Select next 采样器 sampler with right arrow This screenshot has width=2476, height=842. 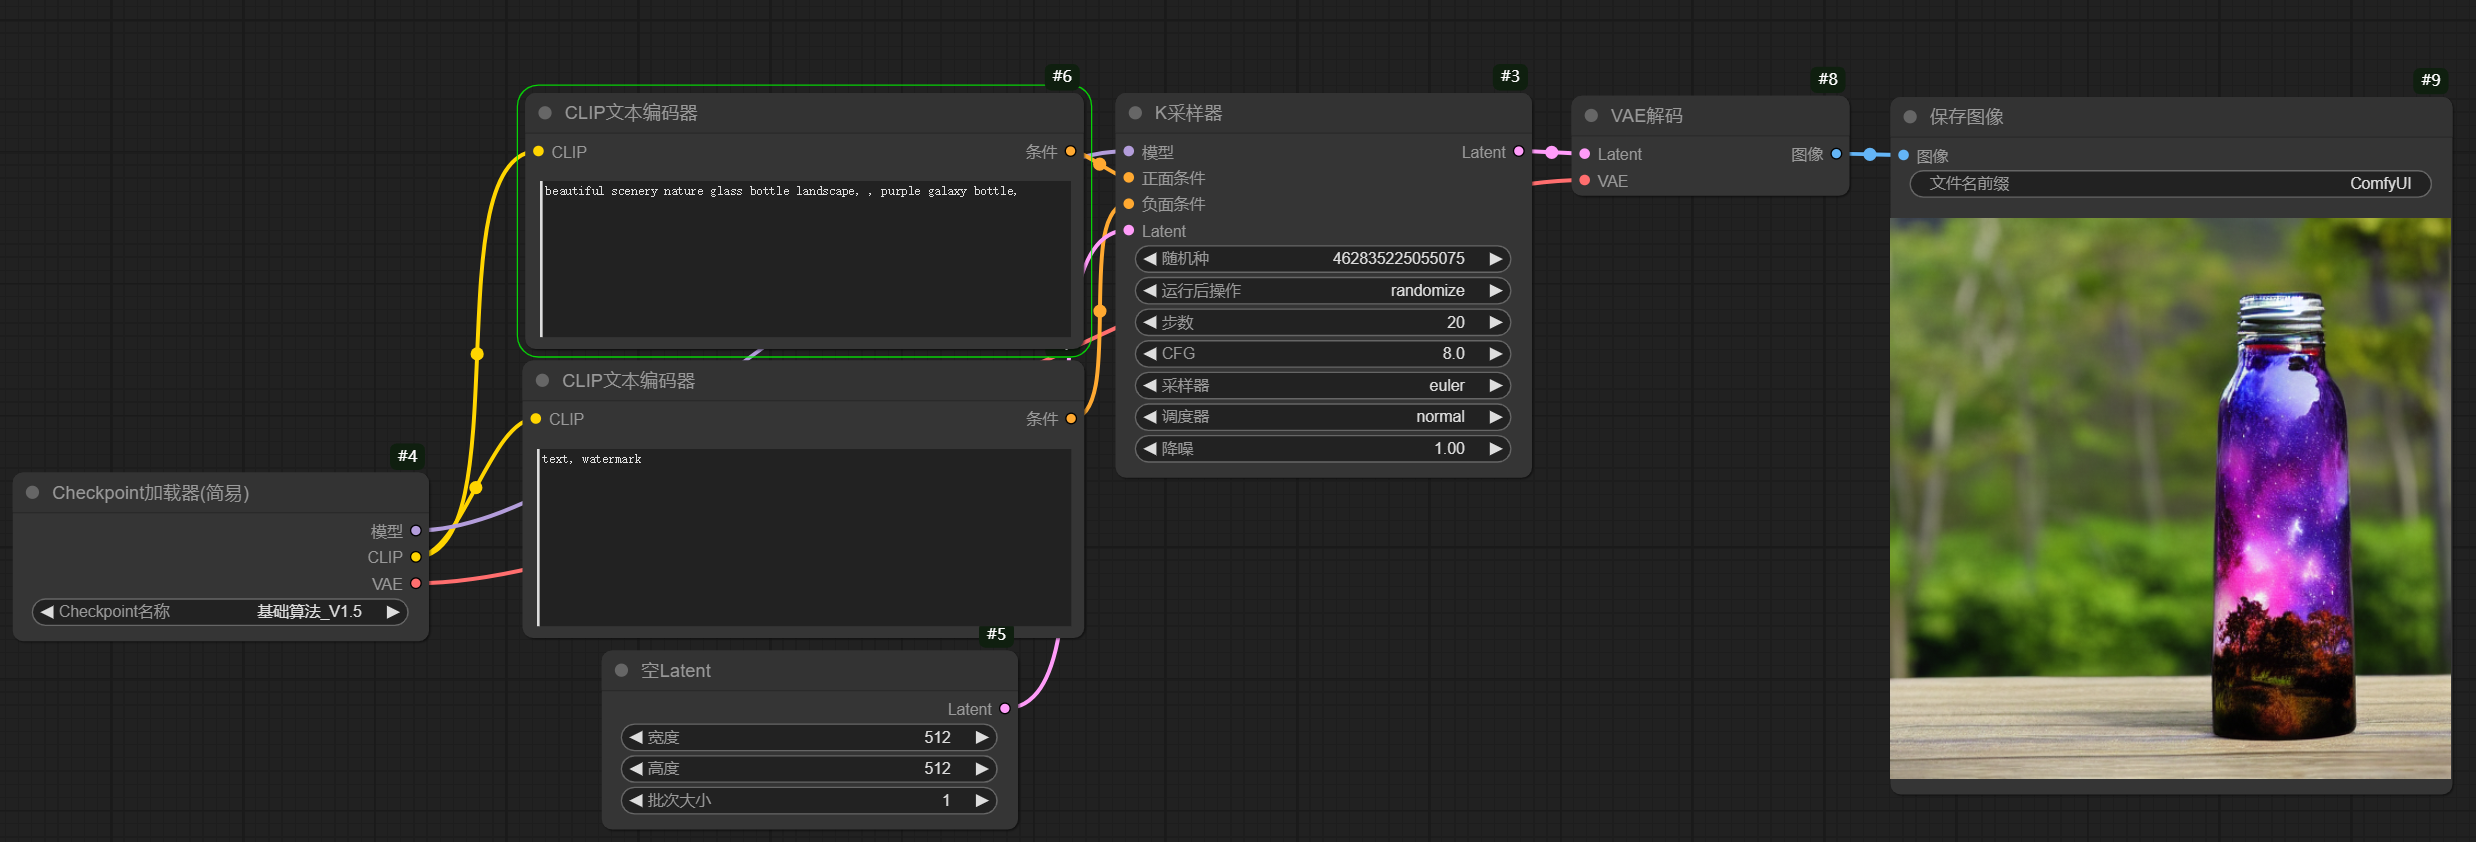point(1496,385)
